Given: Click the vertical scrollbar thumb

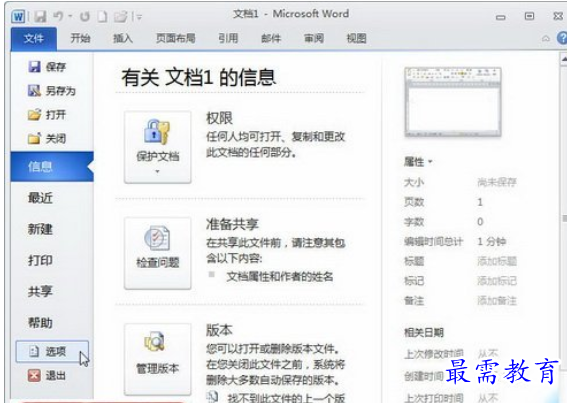Looking at the screenshot, I should tap(564, 219).
